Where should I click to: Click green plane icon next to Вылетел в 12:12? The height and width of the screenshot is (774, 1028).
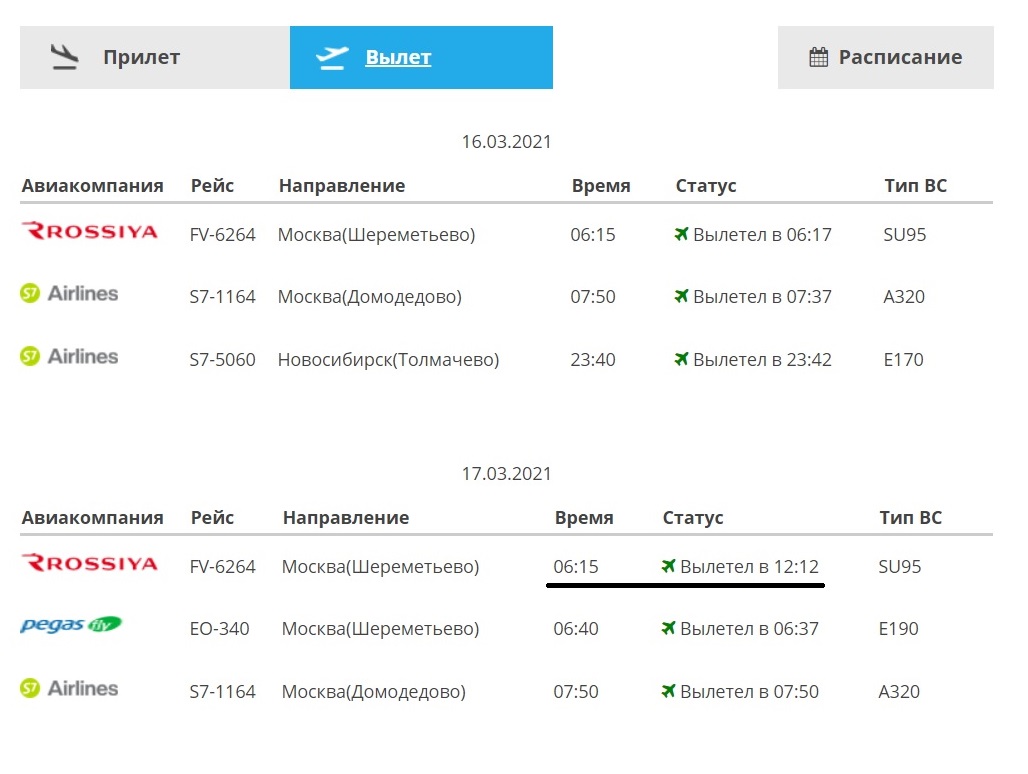669,566
